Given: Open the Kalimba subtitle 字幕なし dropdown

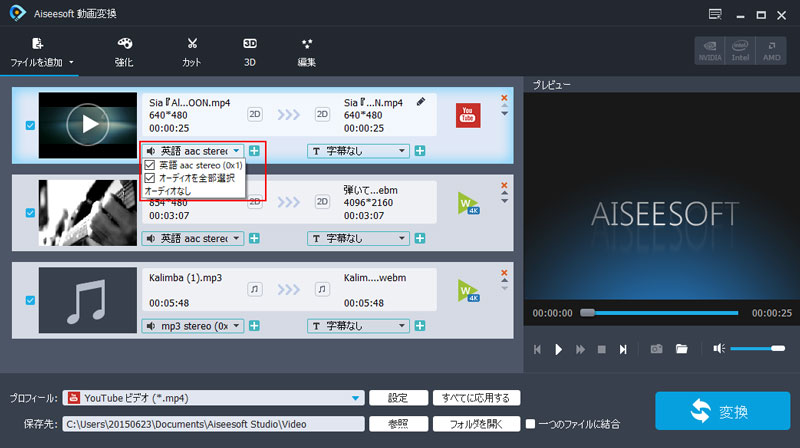Looking at the screenshot, I should (x=358, y=326).
